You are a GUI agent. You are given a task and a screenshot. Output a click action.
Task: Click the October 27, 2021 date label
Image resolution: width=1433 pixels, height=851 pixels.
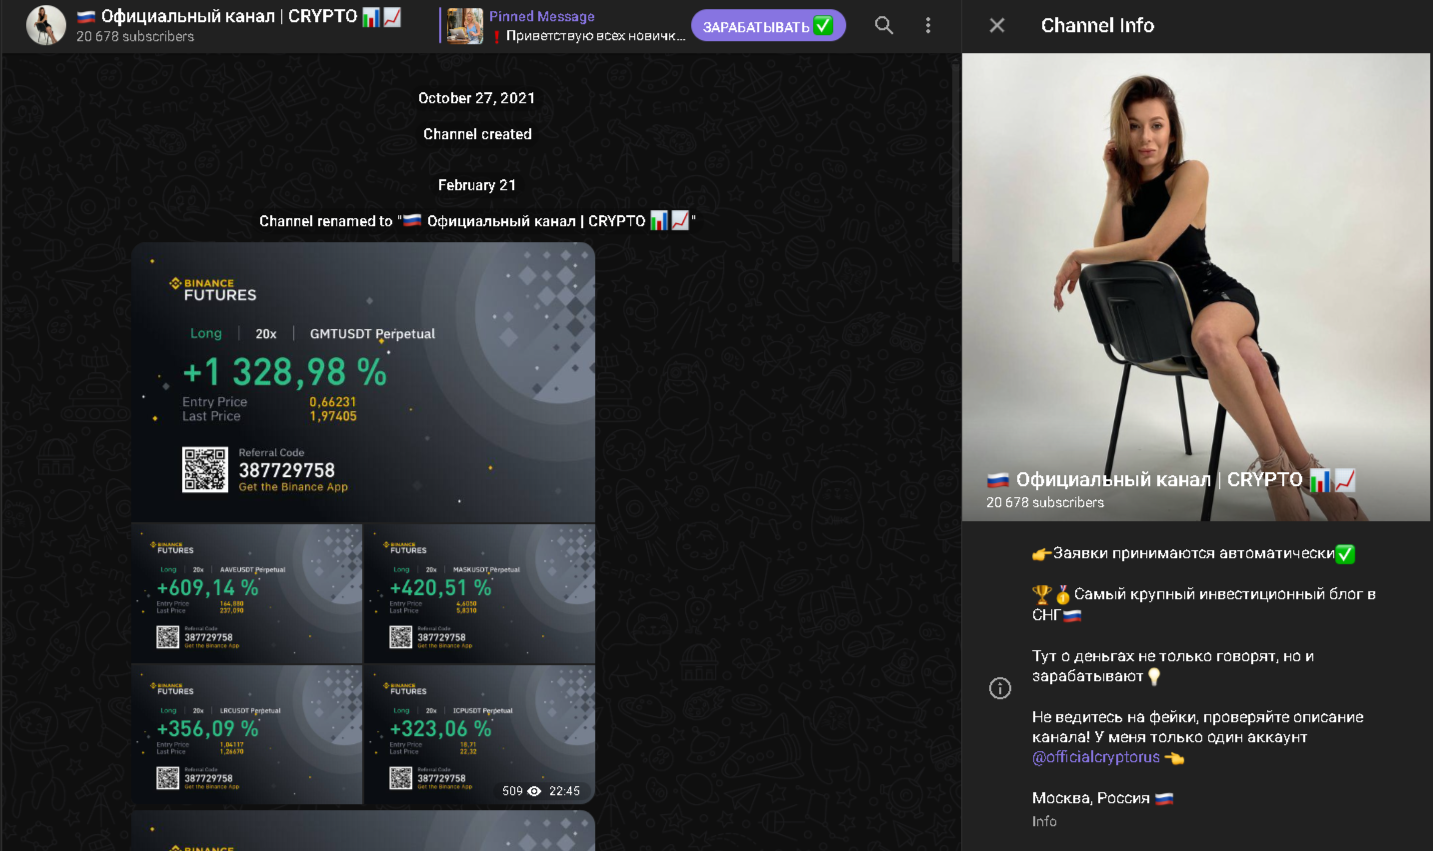(x=477, y=98)
